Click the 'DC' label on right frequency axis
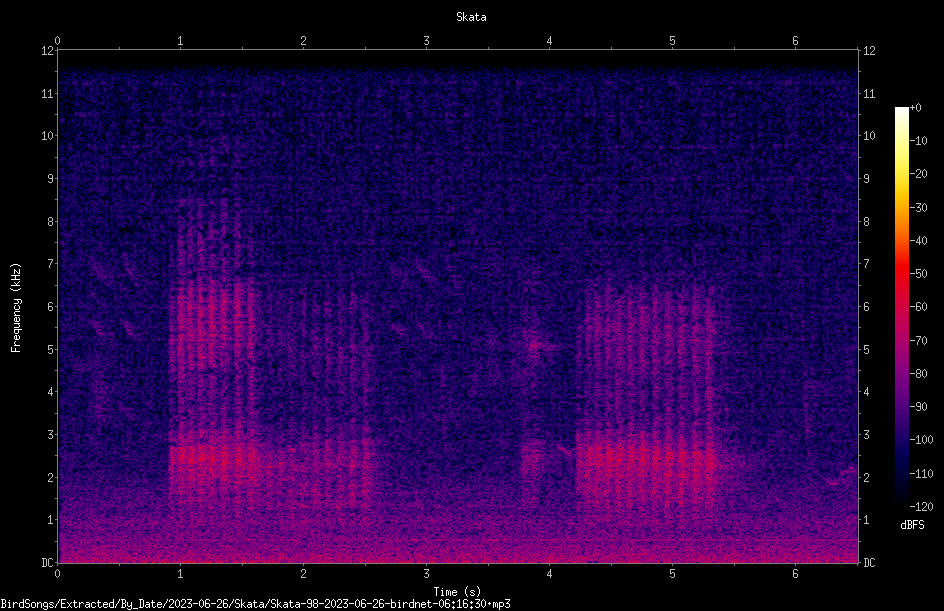The width and height of the screenshot is (944, 611). 869,563
